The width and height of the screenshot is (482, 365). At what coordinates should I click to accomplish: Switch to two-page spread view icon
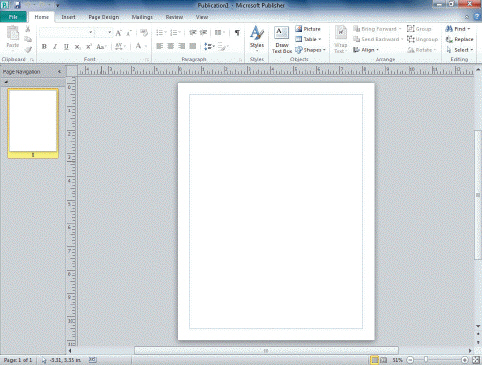pyautogui.click(x=384, y=360)
